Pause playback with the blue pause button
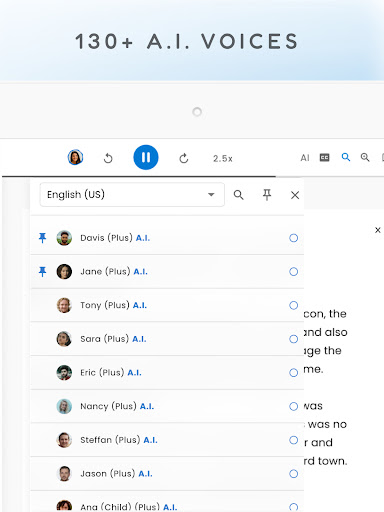 click(146, 157)
